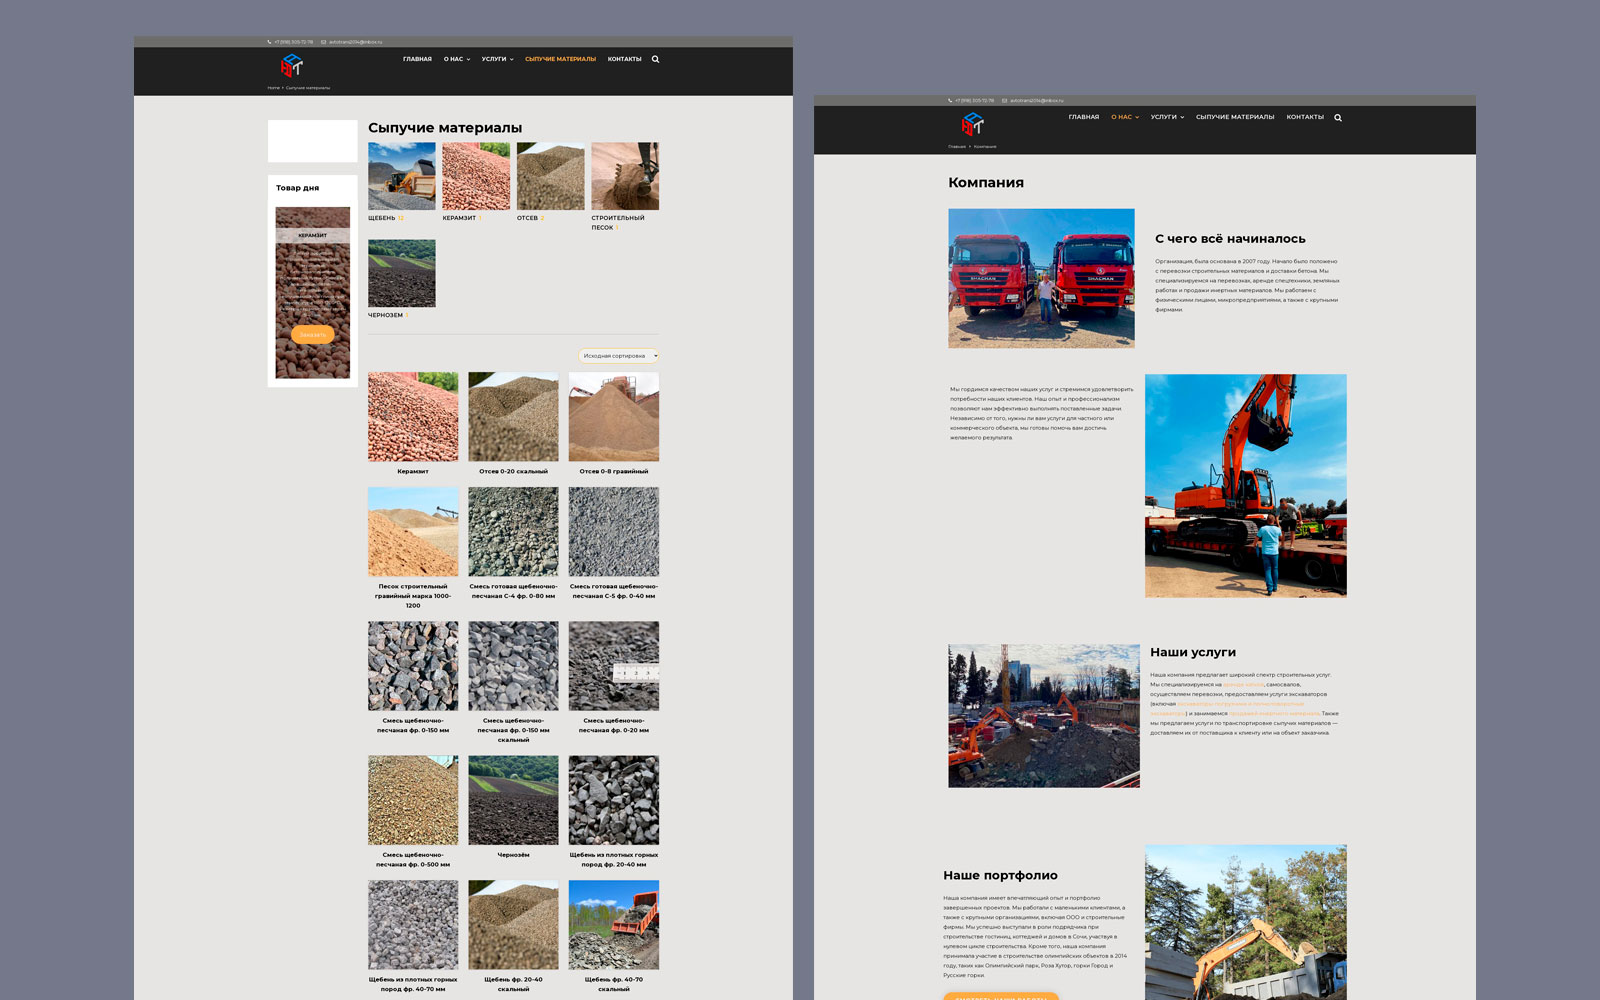The width and height of the screenshot is (1600, 1000).
Task: Open Смесь готовая С-4 фр. 0-80 image
Action: point(513,532)
